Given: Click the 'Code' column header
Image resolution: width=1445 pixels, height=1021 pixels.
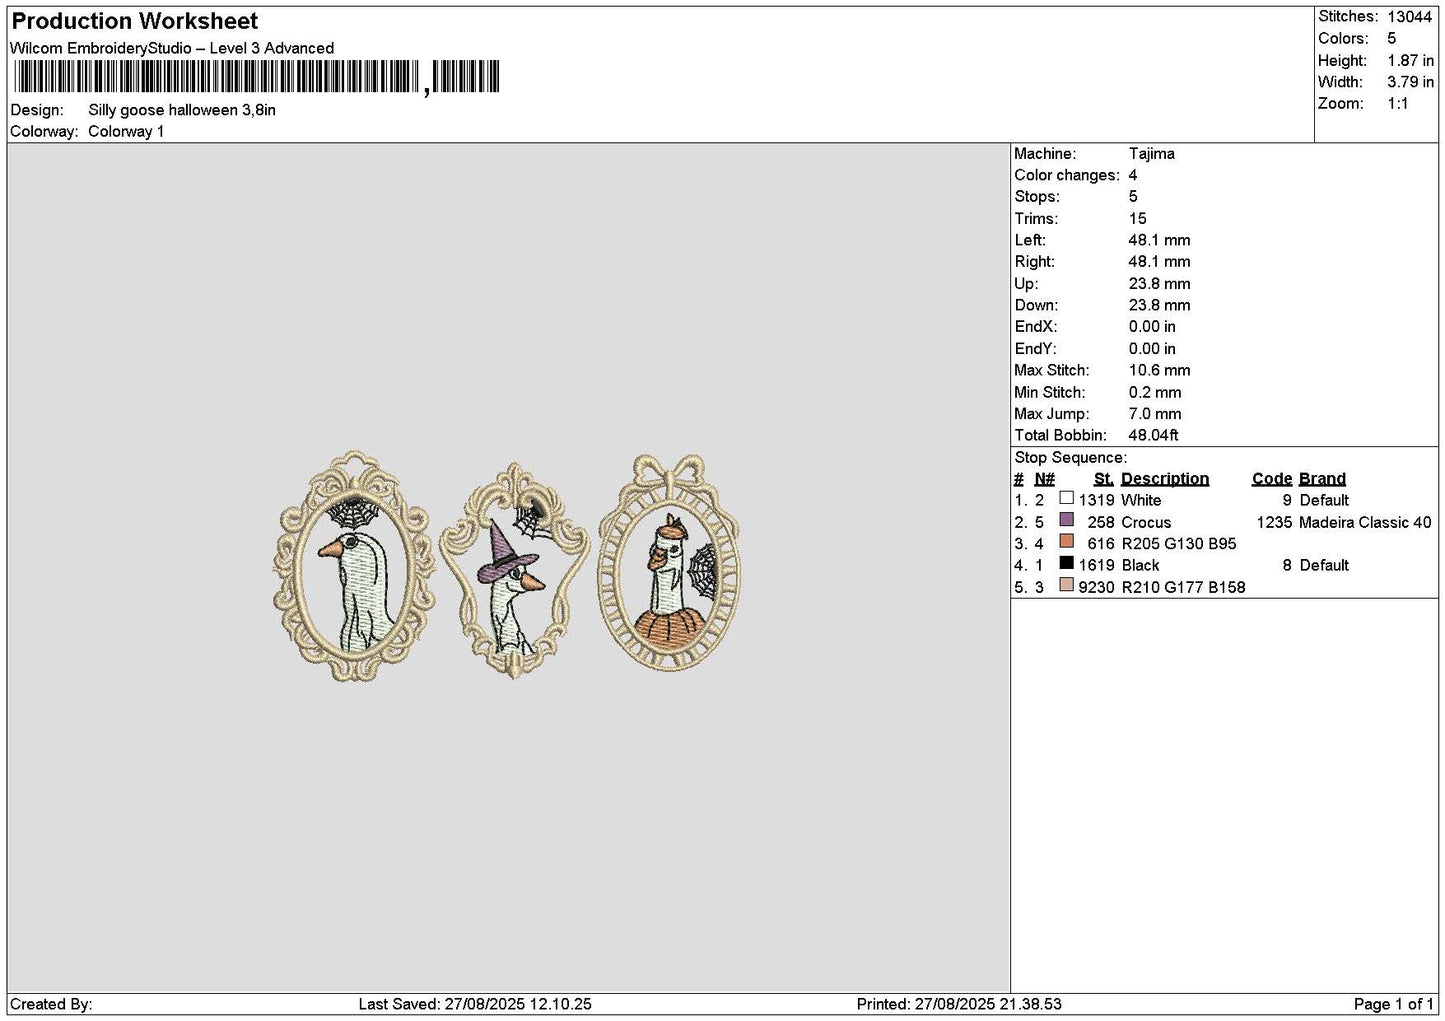Looking at the screenshot, I should (x=1271, y=479).
